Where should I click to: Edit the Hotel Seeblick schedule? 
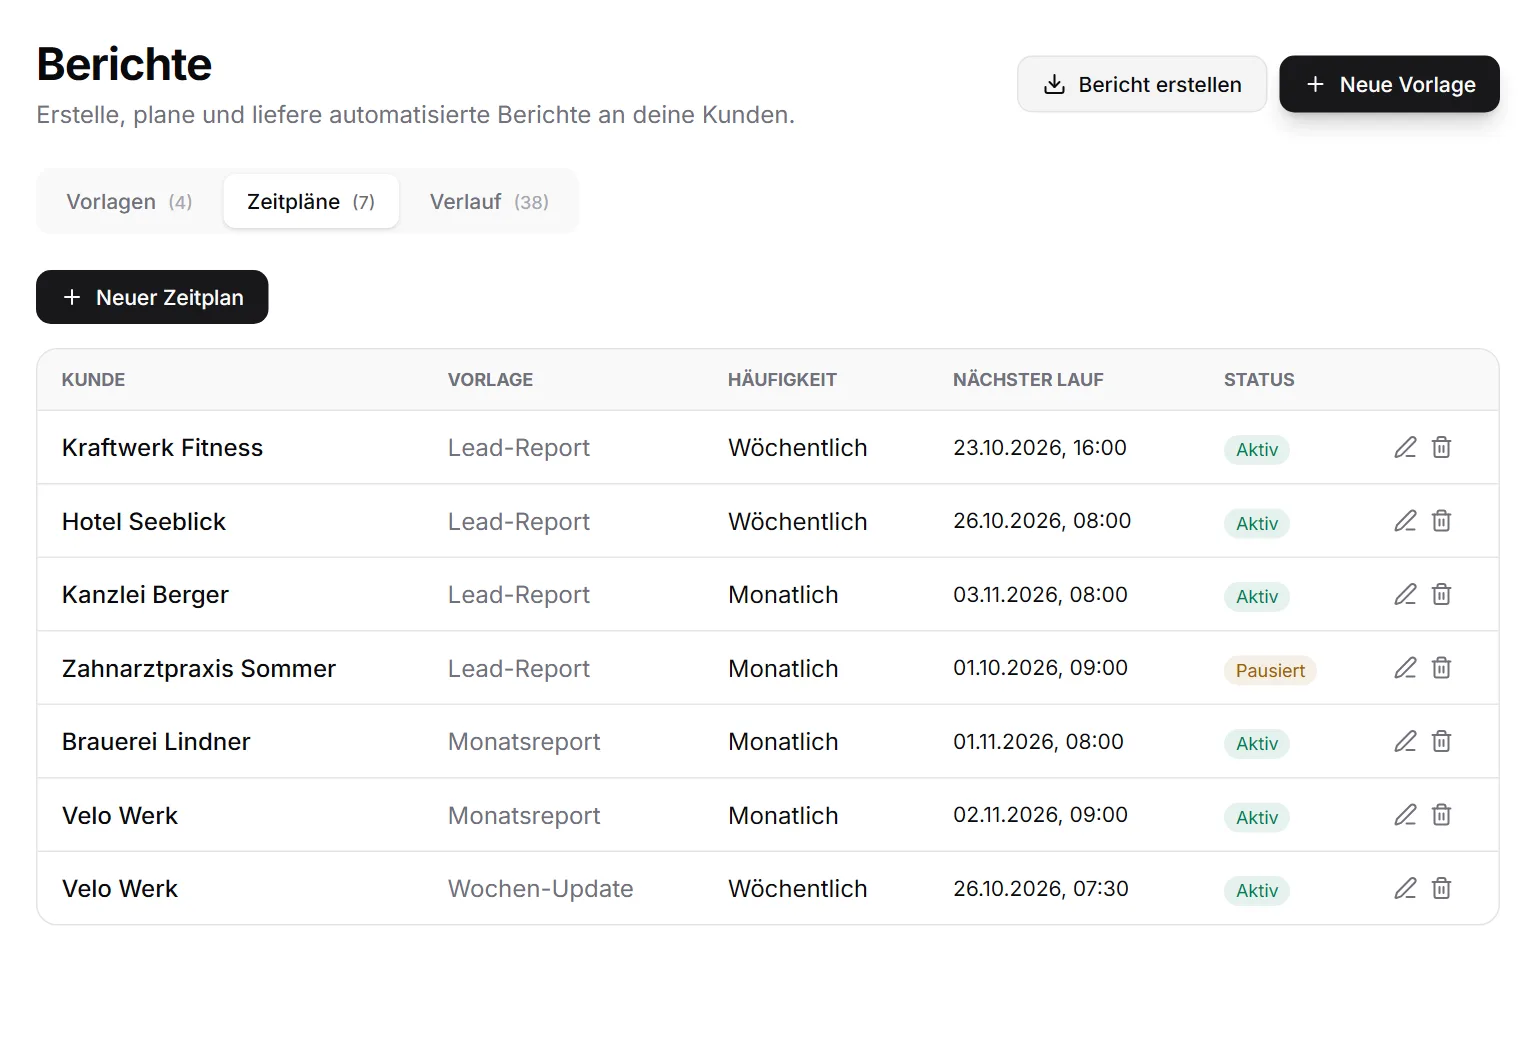coord(1405,521)
